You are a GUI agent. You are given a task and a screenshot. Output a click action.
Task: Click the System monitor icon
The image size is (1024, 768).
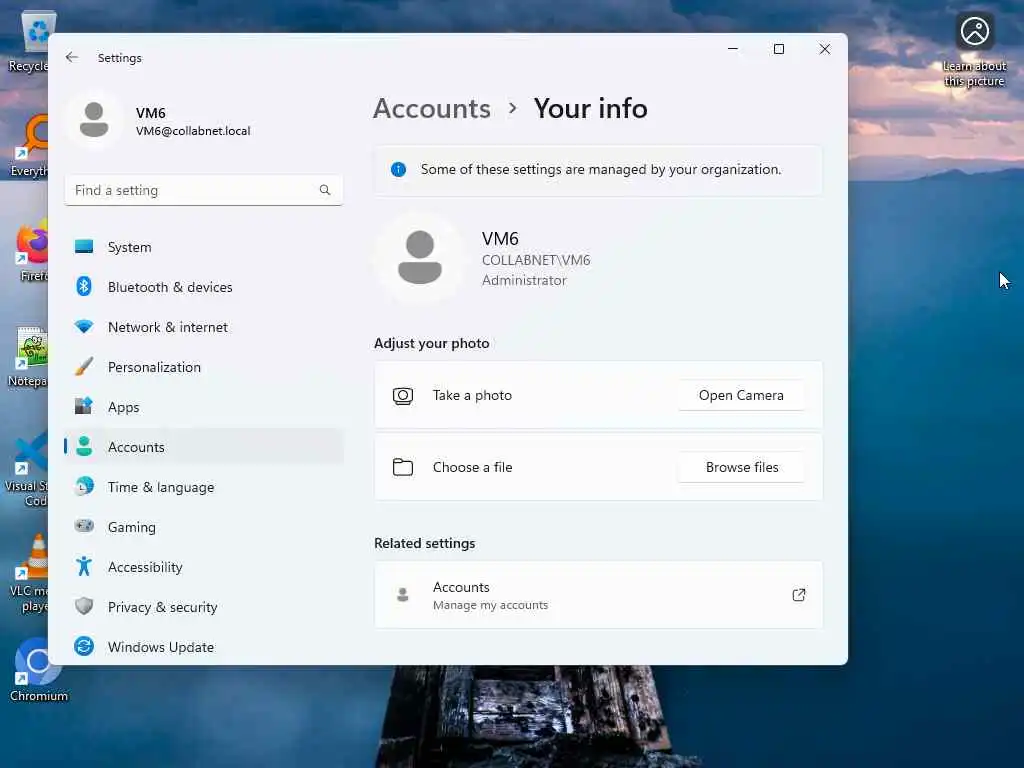point(84,247)
